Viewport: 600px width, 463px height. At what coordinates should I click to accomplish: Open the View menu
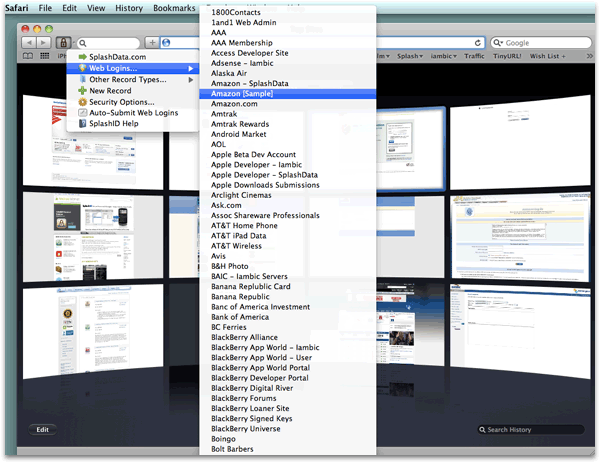coord(96,8)
